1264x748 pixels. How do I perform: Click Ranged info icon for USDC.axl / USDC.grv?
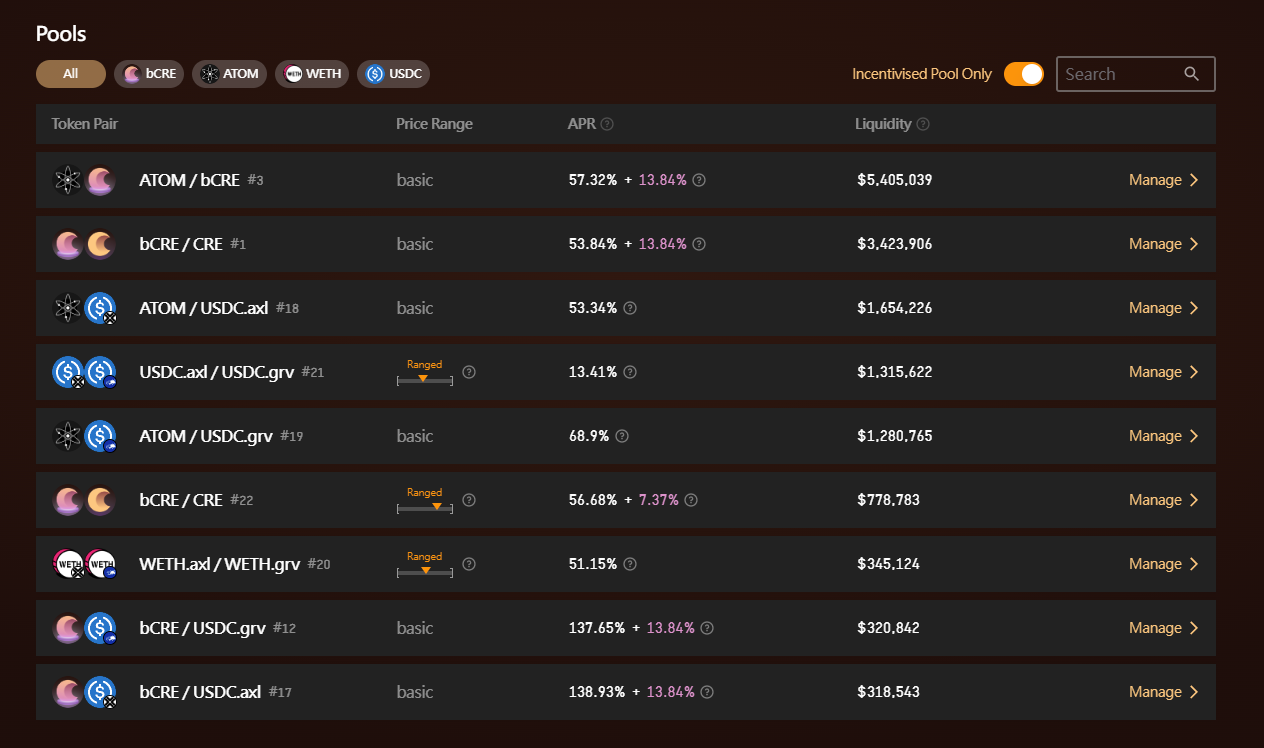[x=469, y=372]
